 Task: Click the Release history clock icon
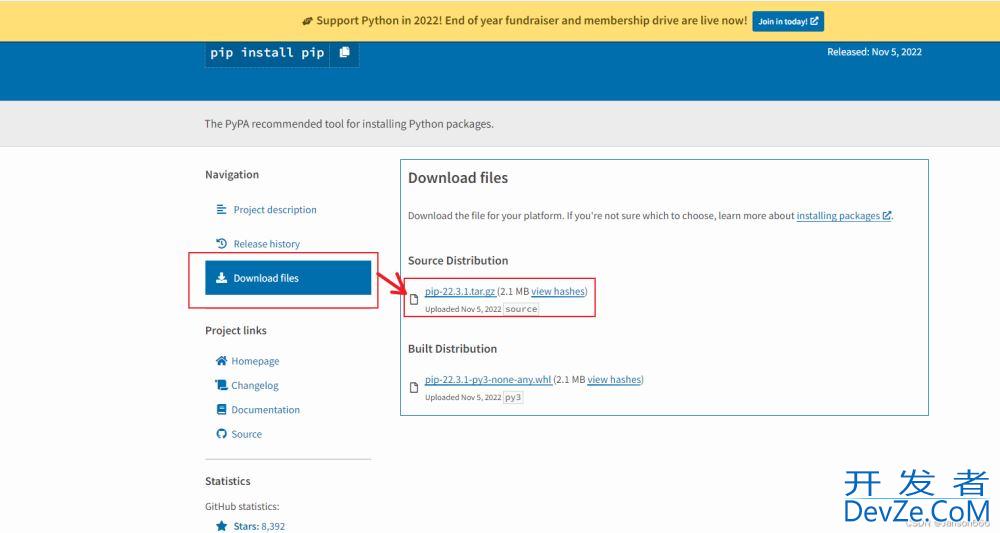tap(221, 243)
